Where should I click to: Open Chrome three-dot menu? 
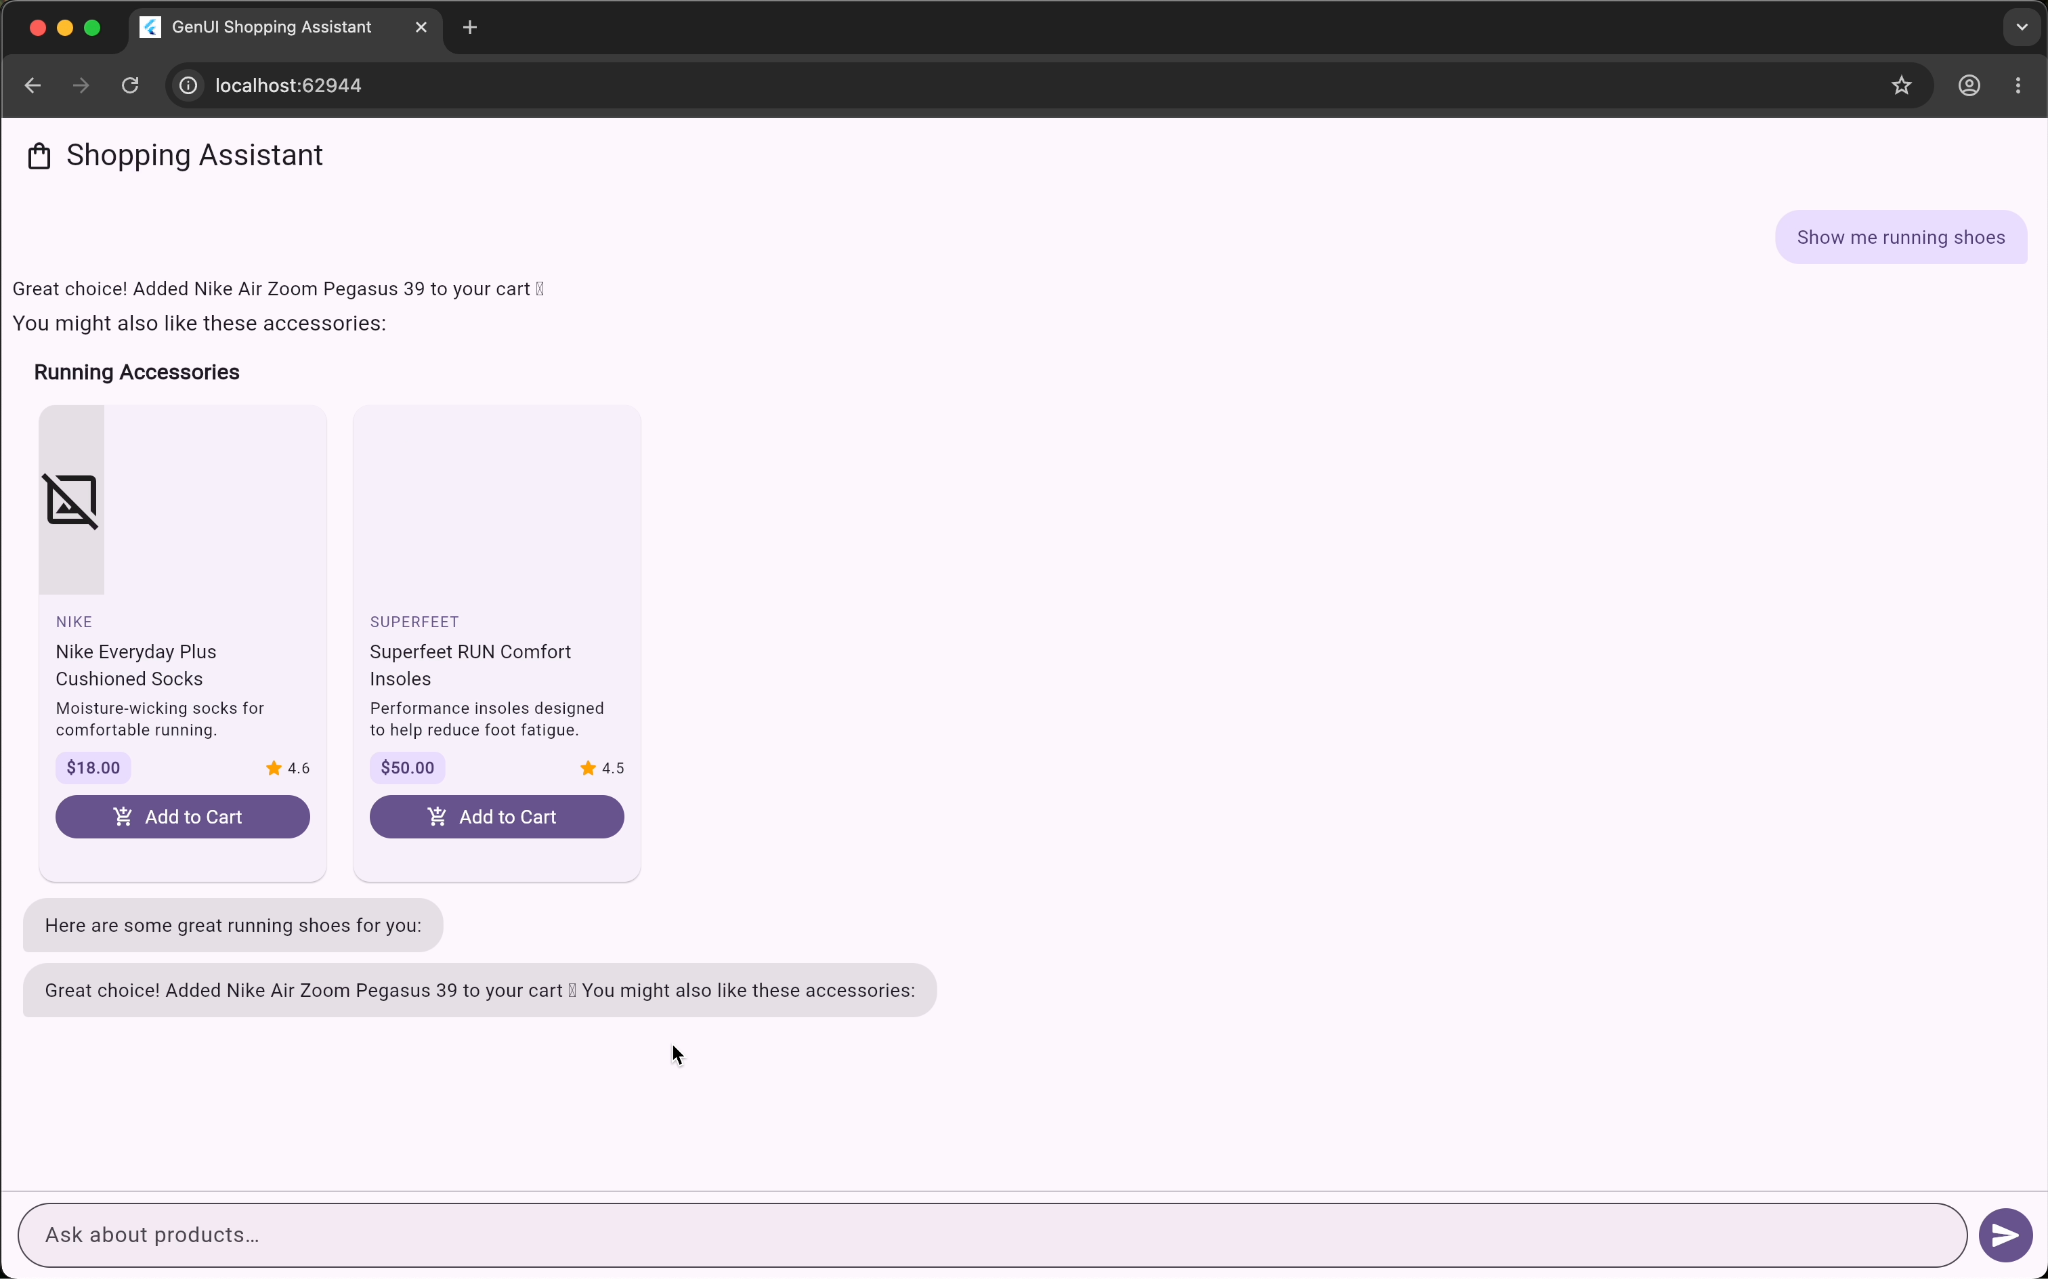pos(2018,86)
